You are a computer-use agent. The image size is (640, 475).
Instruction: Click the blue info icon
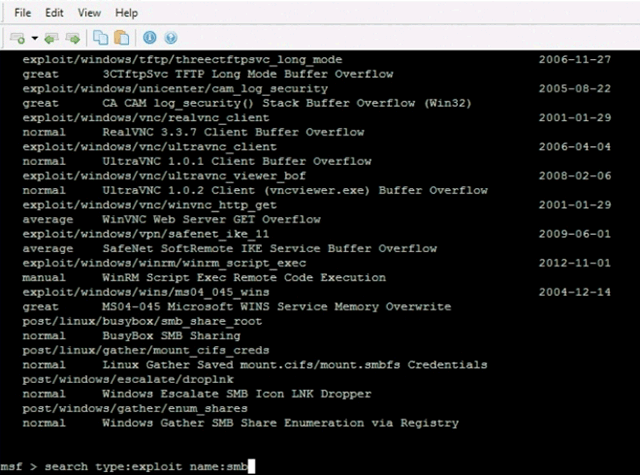149,38
